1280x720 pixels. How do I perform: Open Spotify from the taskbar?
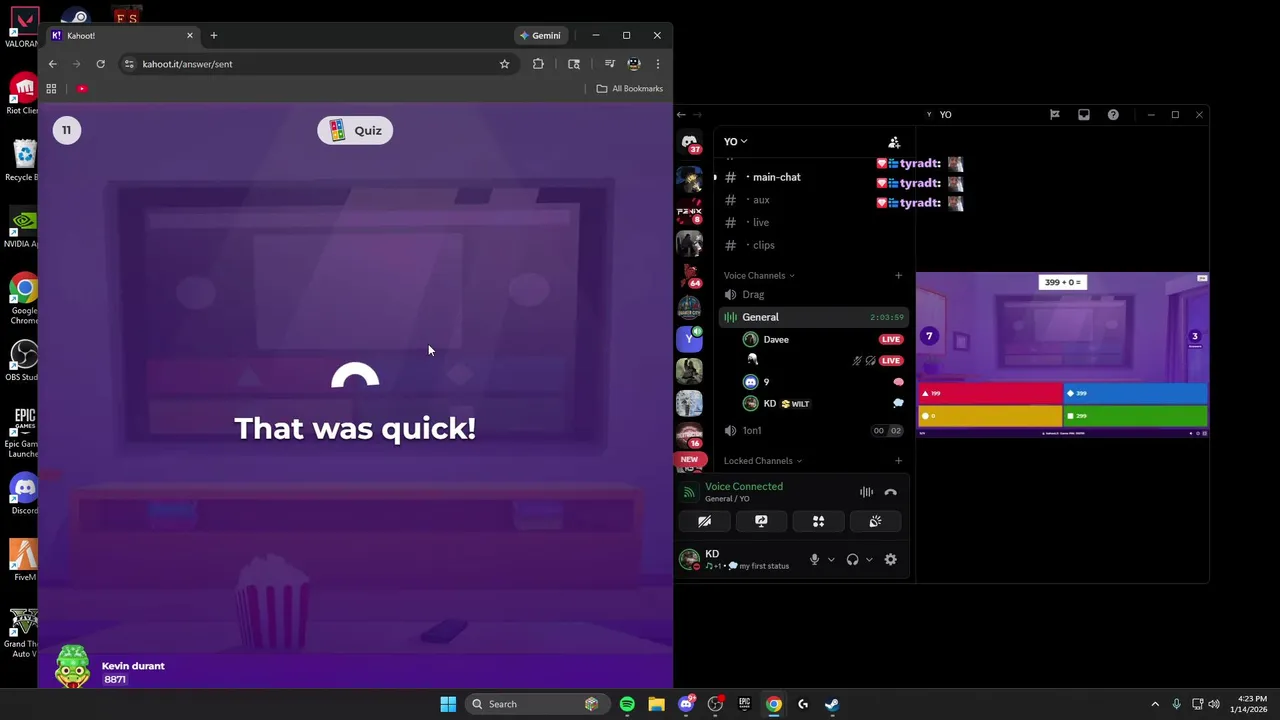[627, 704]
